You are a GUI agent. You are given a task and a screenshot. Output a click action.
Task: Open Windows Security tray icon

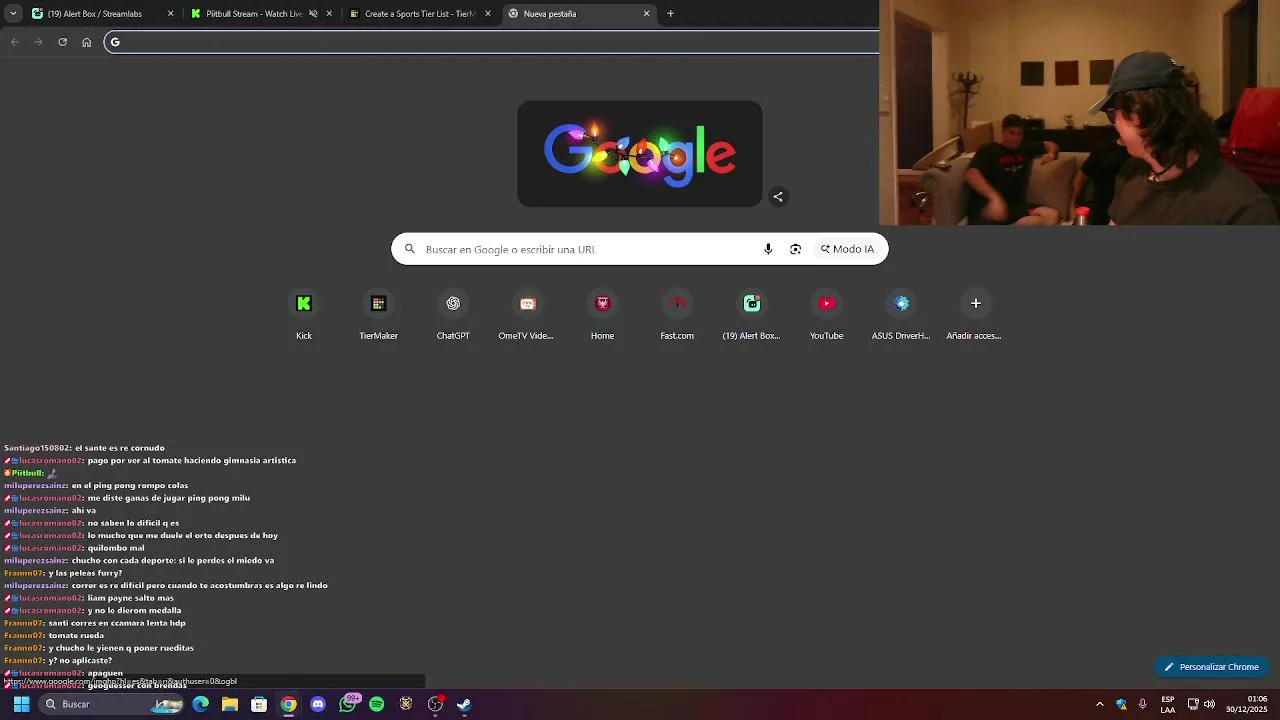[x=1121, y=704]
